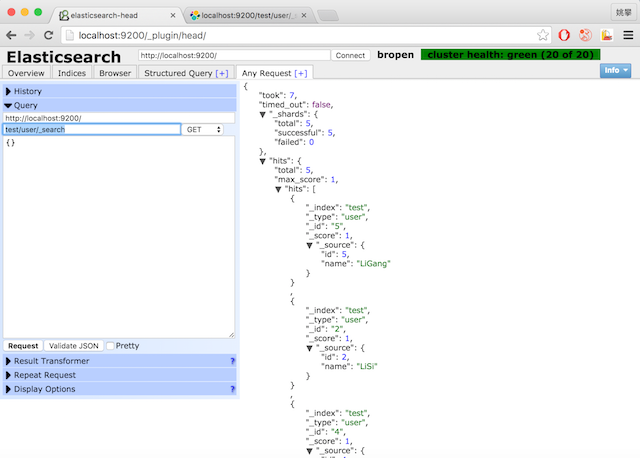This screenshot has height=458, width=640.
Task: Open the Info dropdown button
Action: click(x=616, y=70)
